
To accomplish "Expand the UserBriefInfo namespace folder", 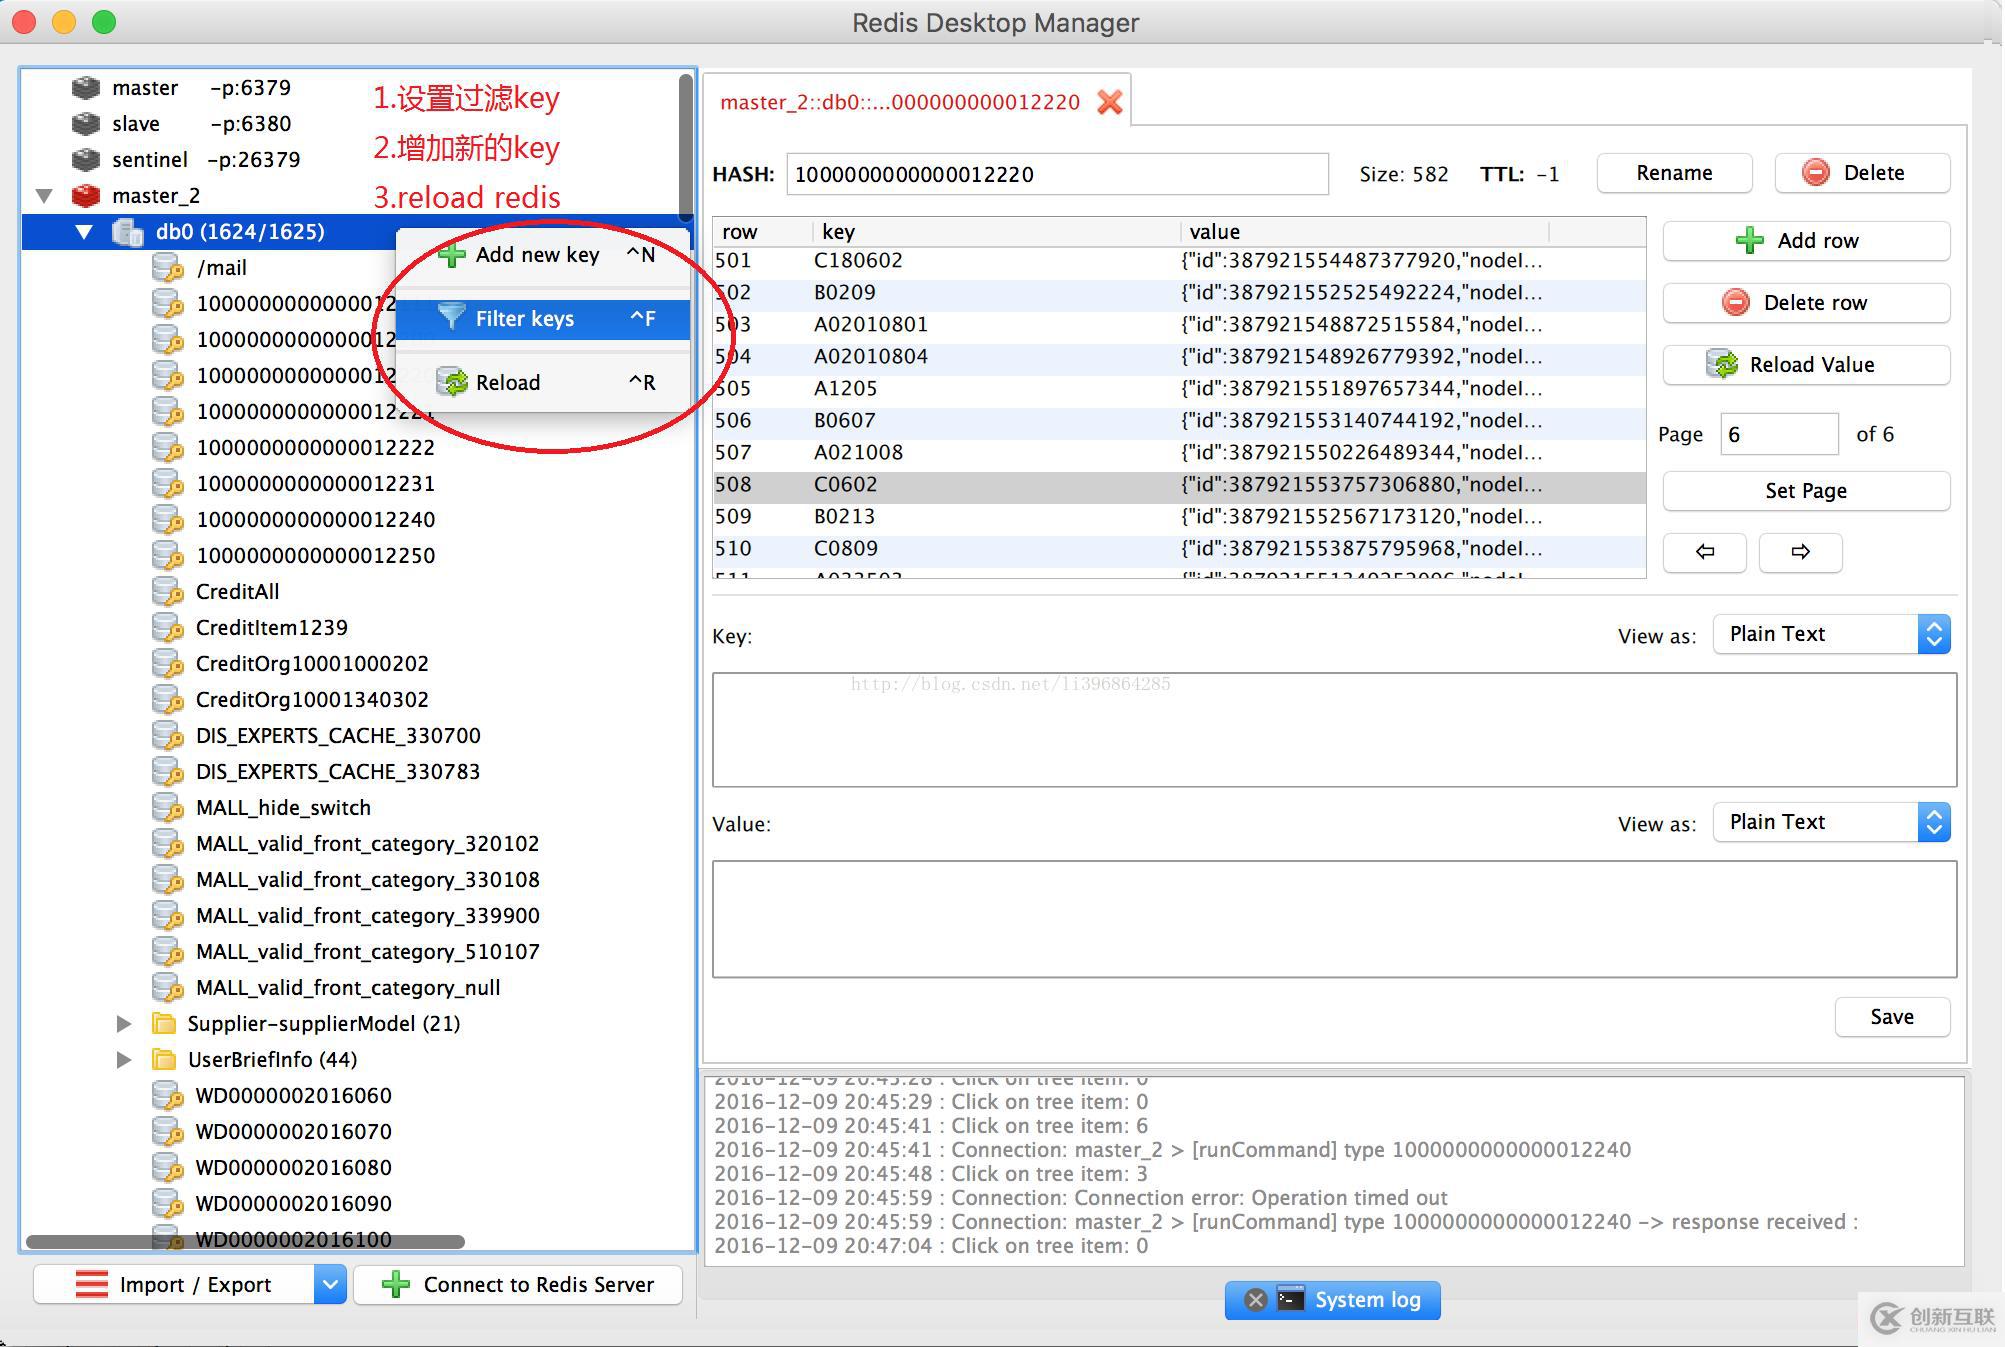I will pos(123,1060).
